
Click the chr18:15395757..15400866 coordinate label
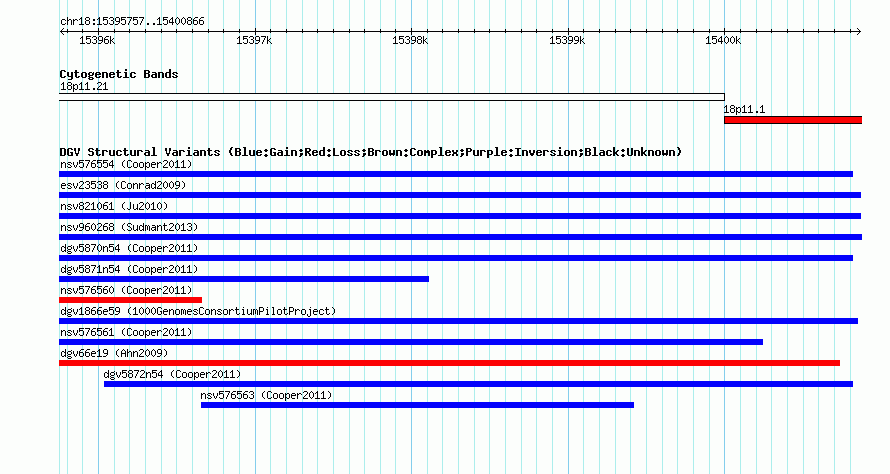[132, 22]
